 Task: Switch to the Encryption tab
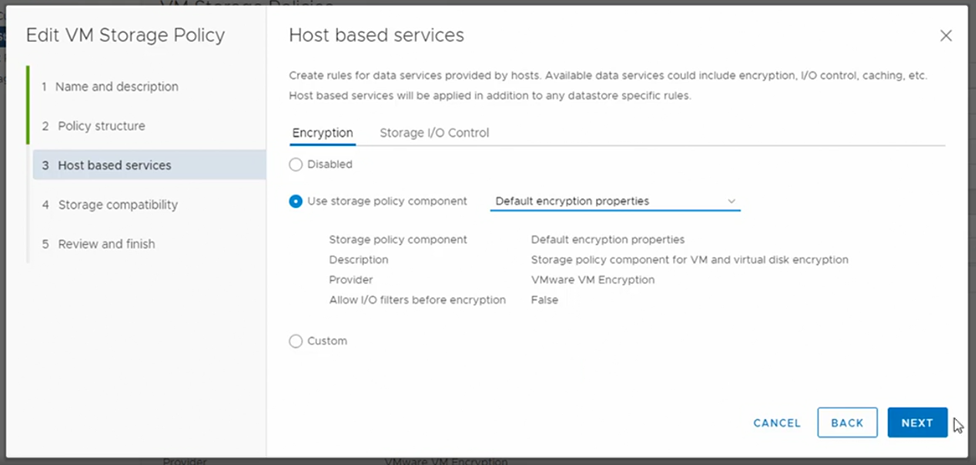tap(322, 133)
